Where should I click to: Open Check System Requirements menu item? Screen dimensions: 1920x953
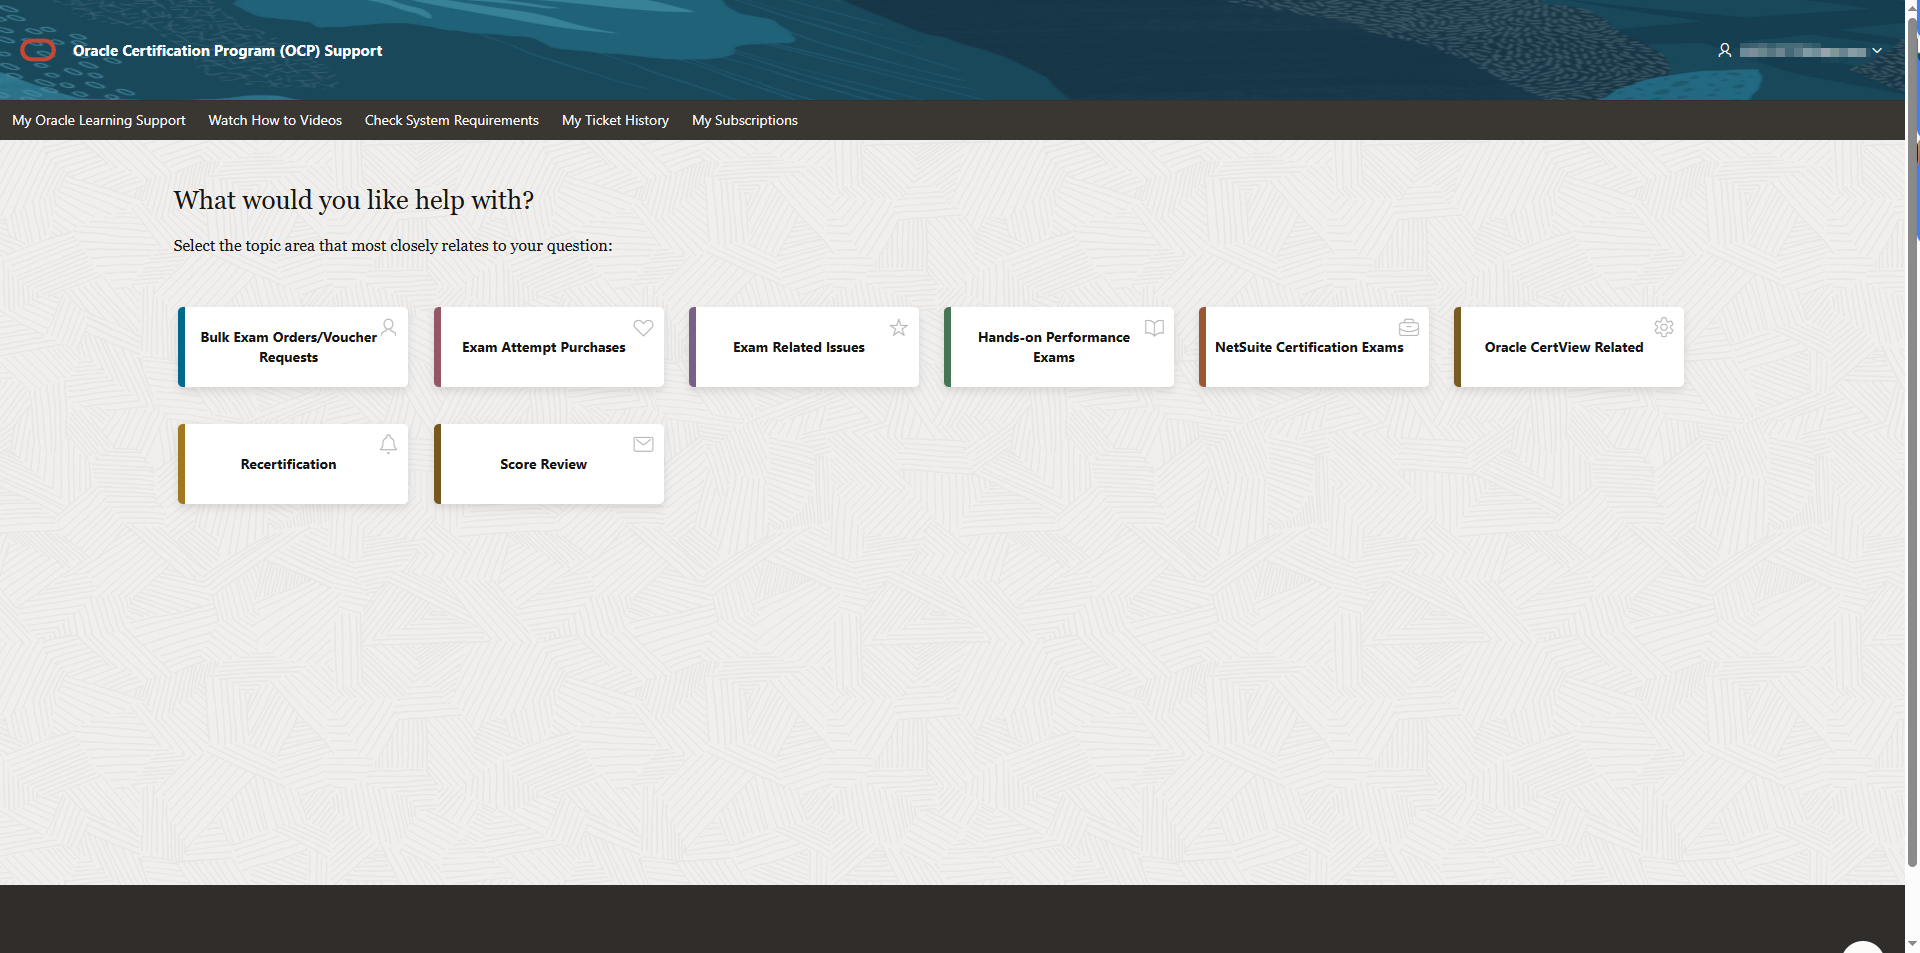coord(452,120)
